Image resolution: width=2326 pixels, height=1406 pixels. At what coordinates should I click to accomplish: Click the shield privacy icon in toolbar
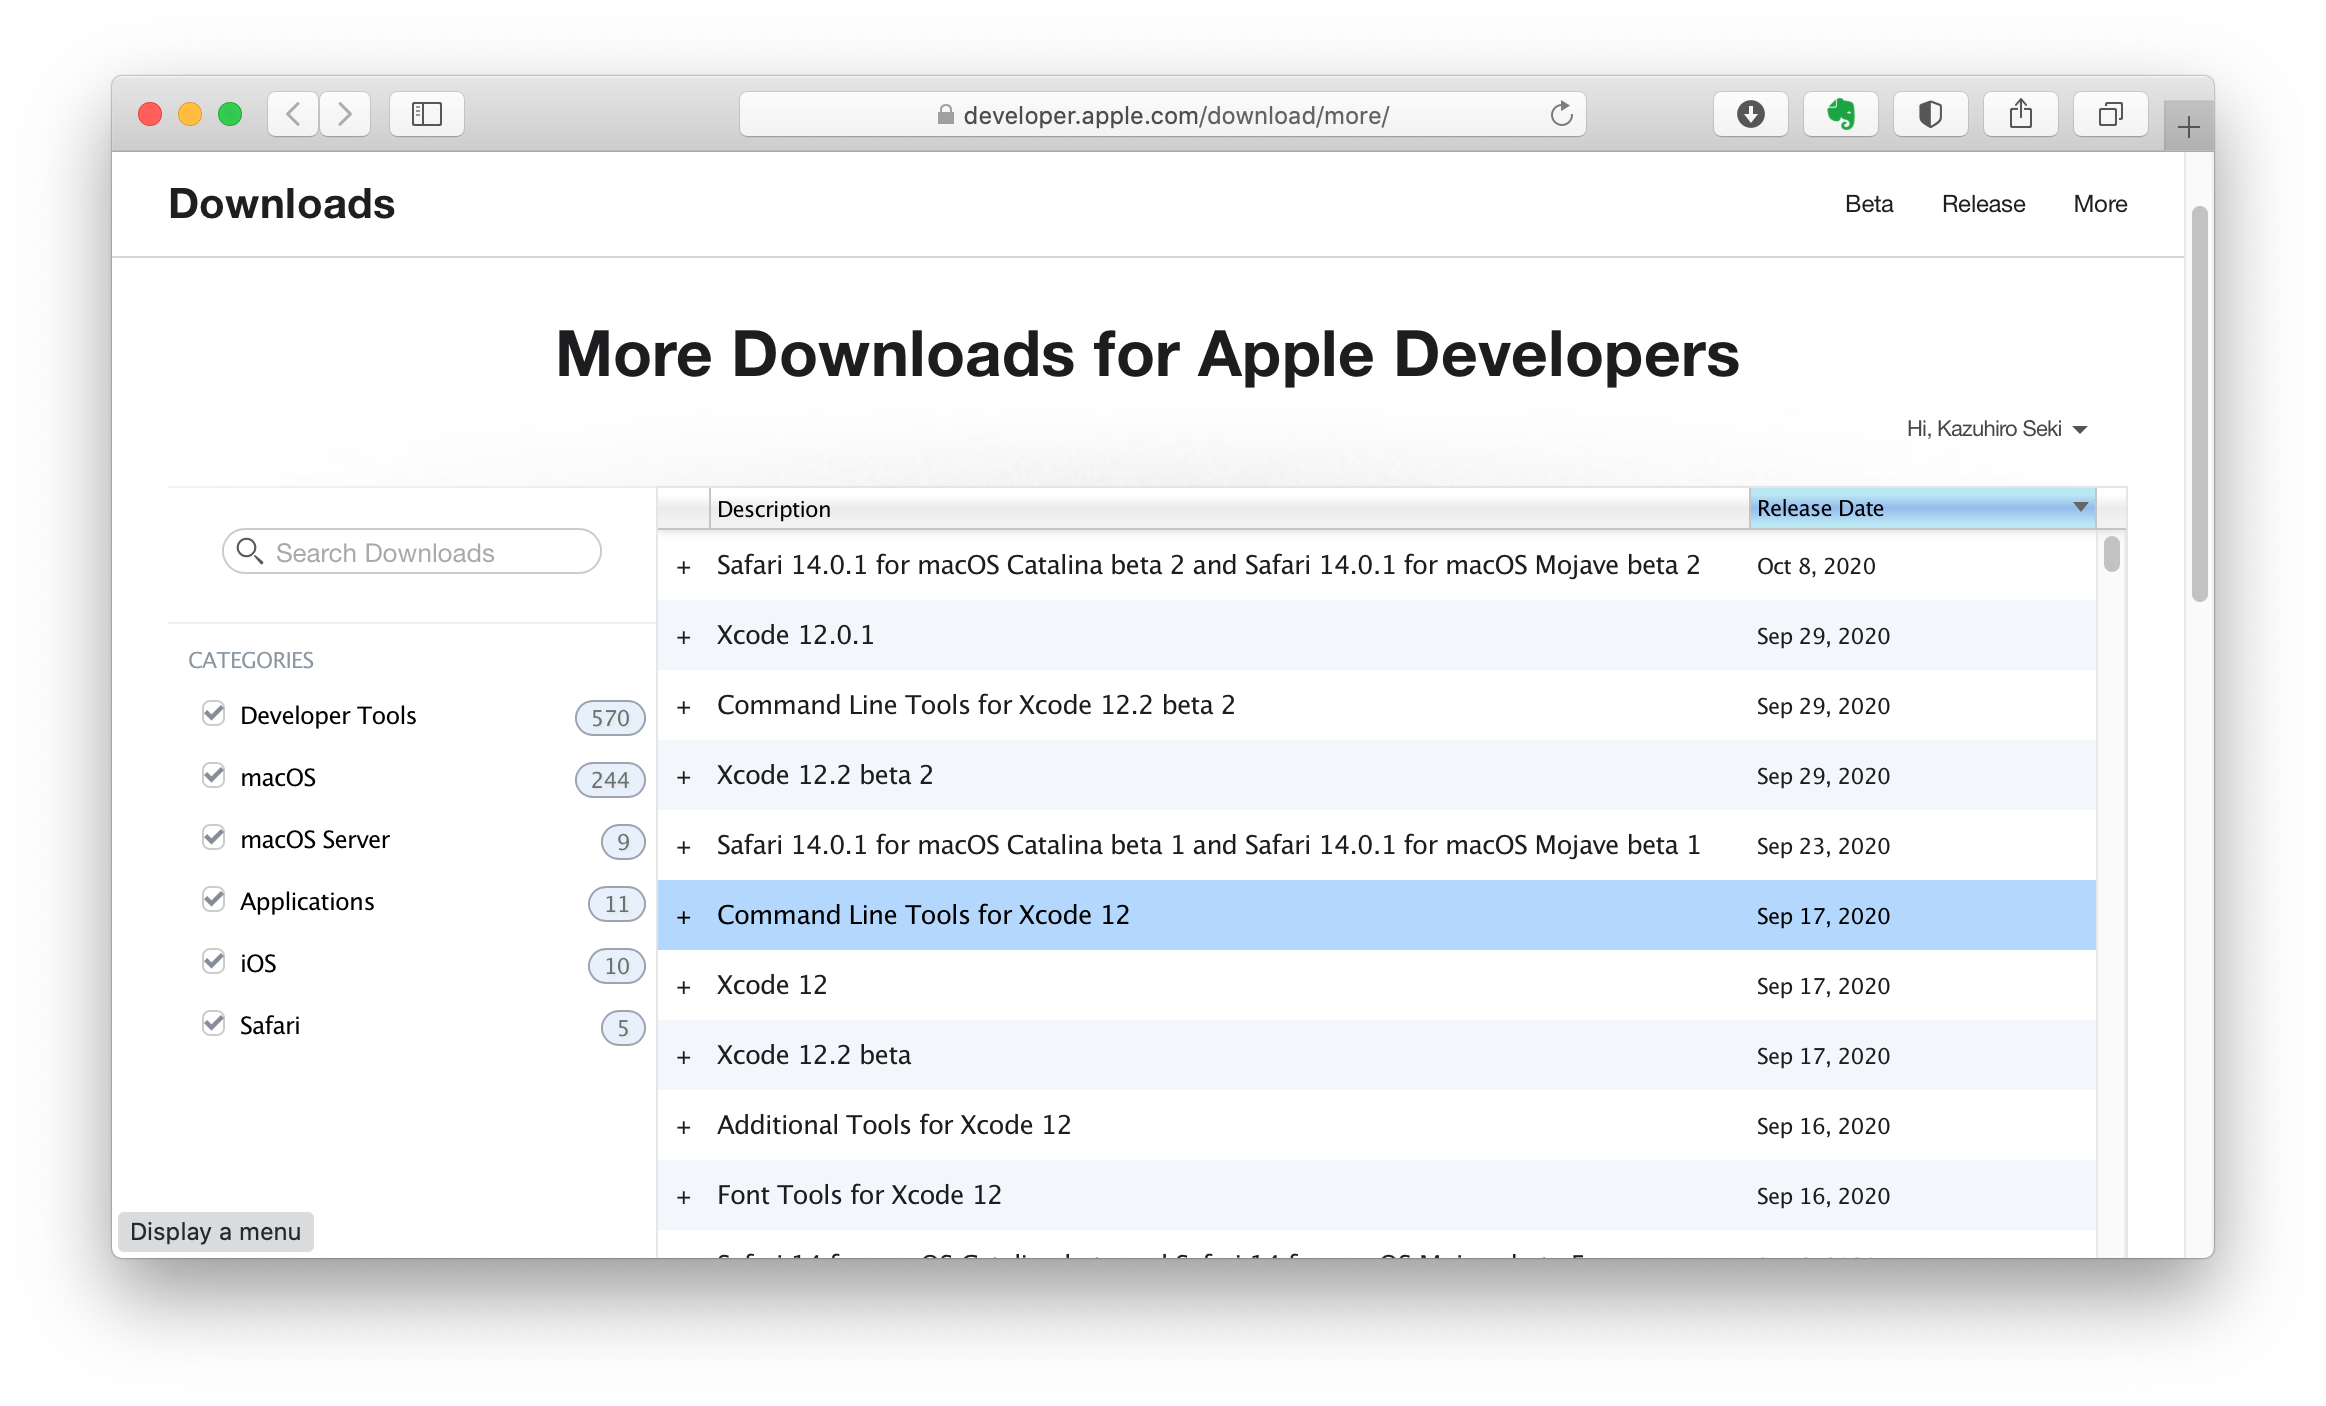pos(1930,114)
